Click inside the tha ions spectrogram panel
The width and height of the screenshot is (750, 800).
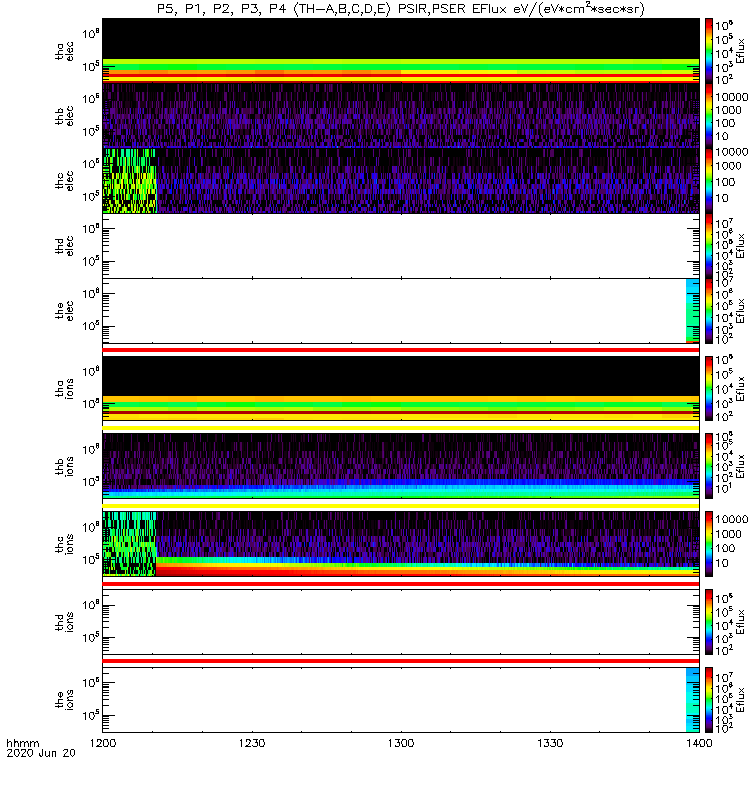[401, 388]
